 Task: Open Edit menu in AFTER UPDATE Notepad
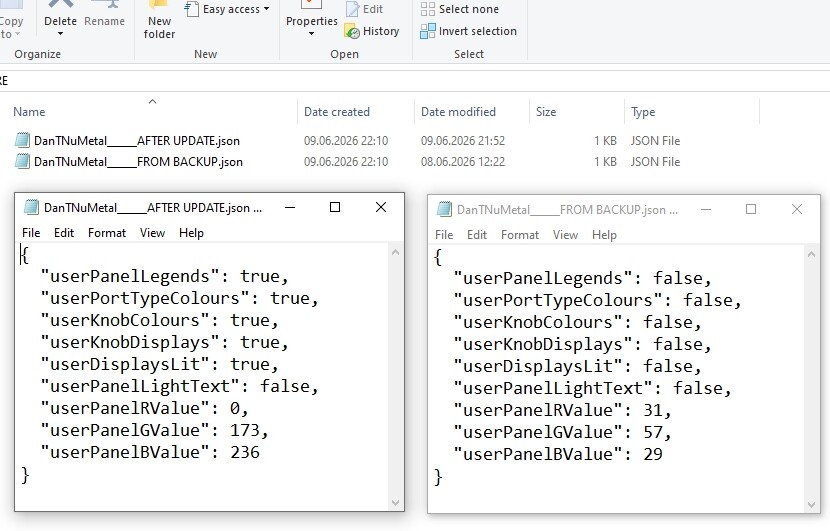pos(64,233)
